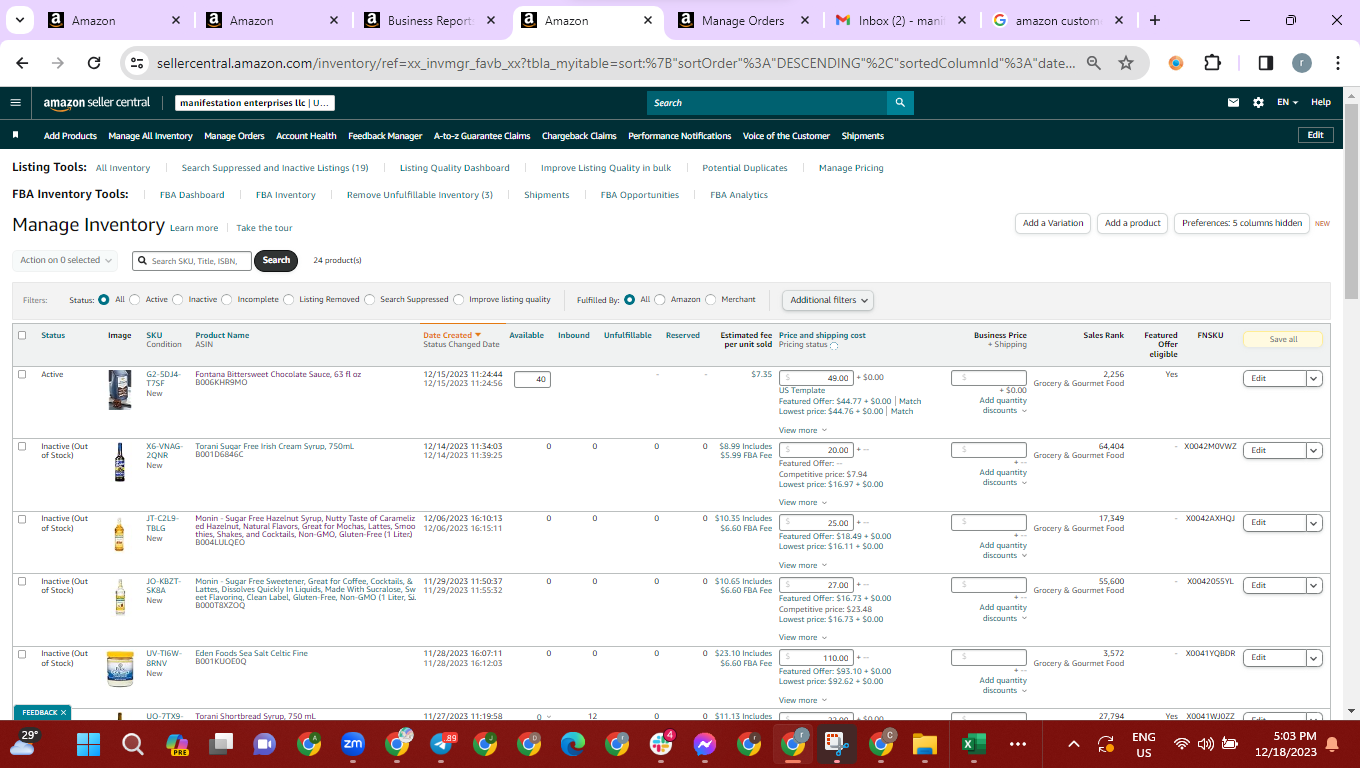Open the Windows Start menu
The height and width of the screenshot is (768, 1360).
tap(89, 744)
